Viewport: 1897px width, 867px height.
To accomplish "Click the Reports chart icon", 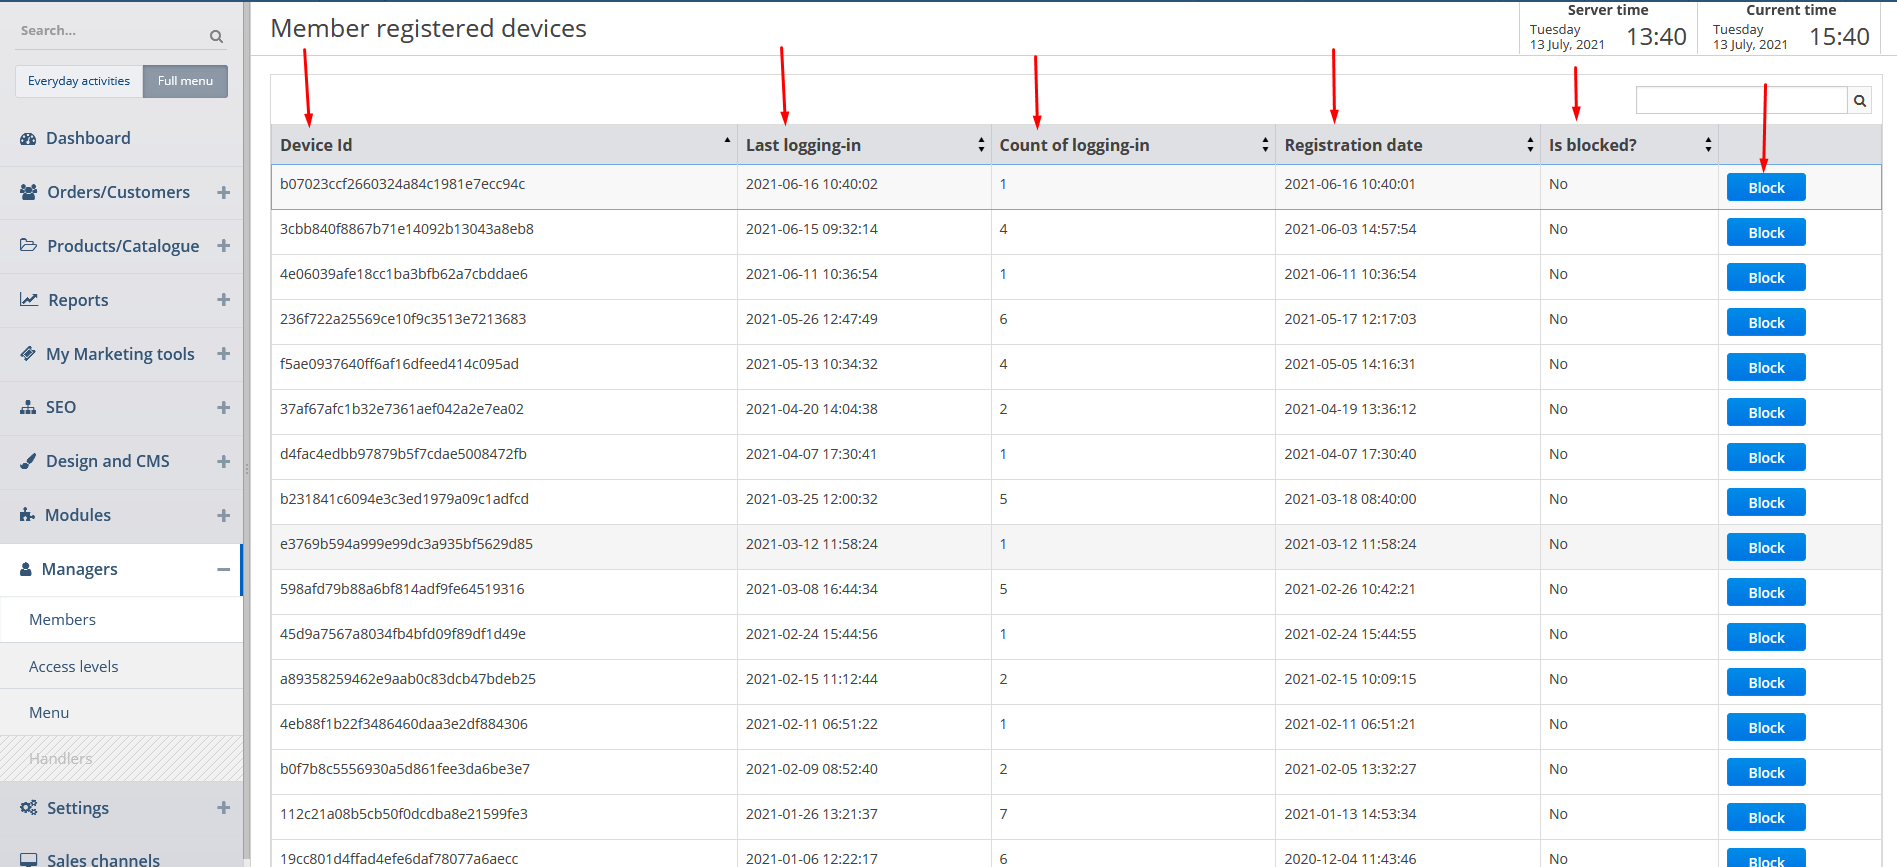I will click(29, 300).
